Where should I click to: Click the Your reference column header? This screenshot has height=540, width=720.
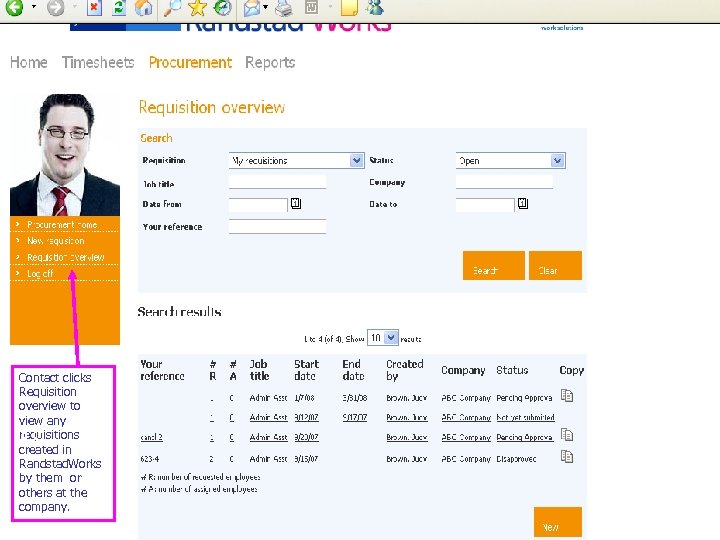pyautogui.click(x=162, y=370)
